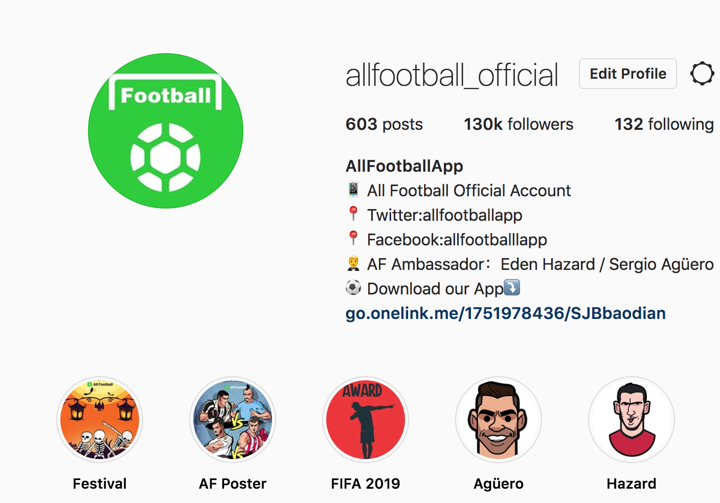The width and height of the screenshot is (720, 503).
Task: Click the AllFootballApp display name
Action: coord(404,166)
